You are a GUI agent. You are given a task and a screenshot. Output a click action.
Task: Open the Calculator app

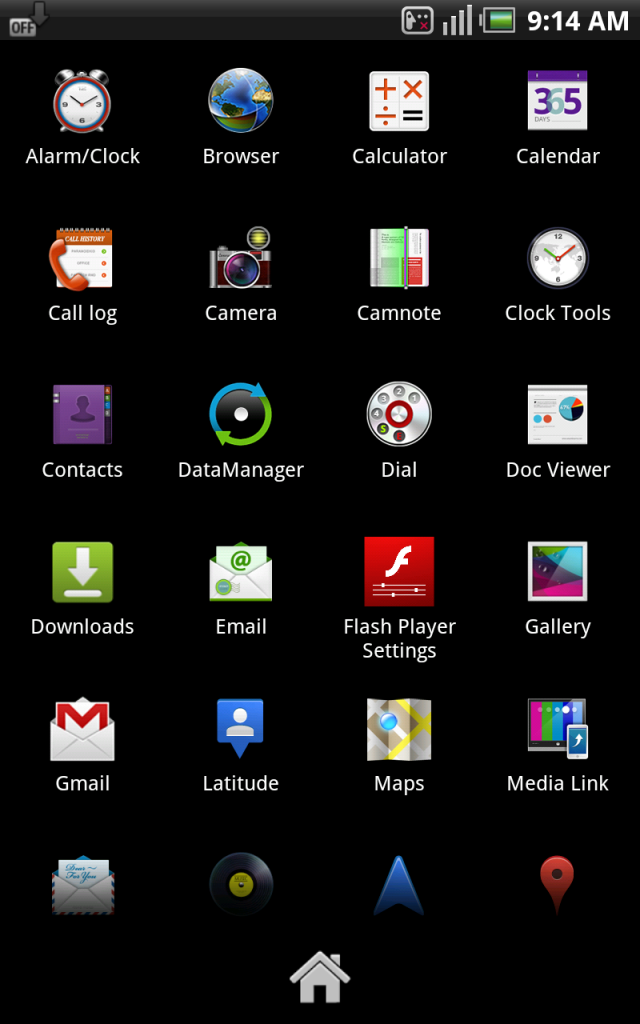click(399, 101)
